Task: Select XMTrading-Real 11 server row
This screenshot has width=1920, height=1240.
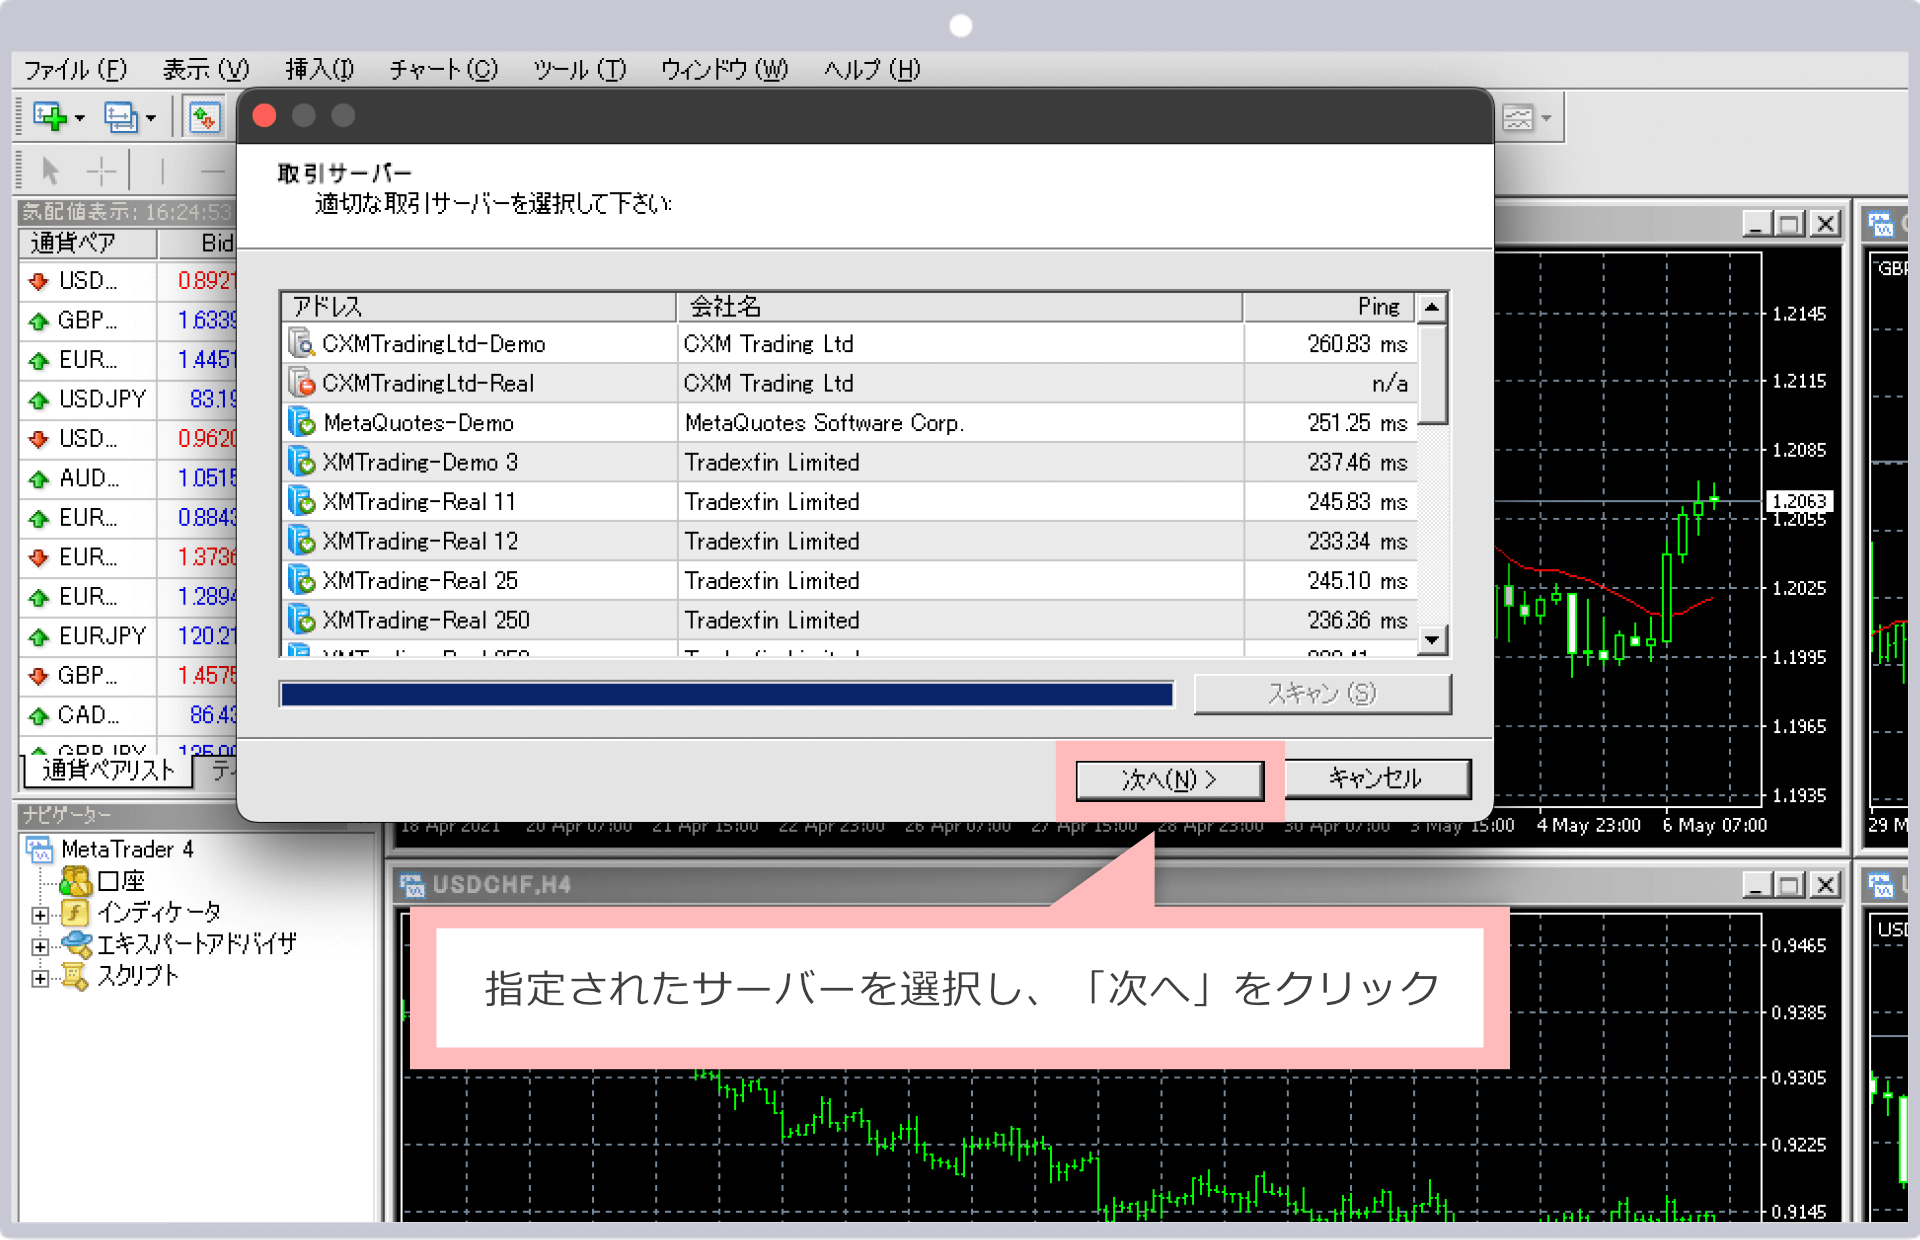Action: tap(848, 502)
